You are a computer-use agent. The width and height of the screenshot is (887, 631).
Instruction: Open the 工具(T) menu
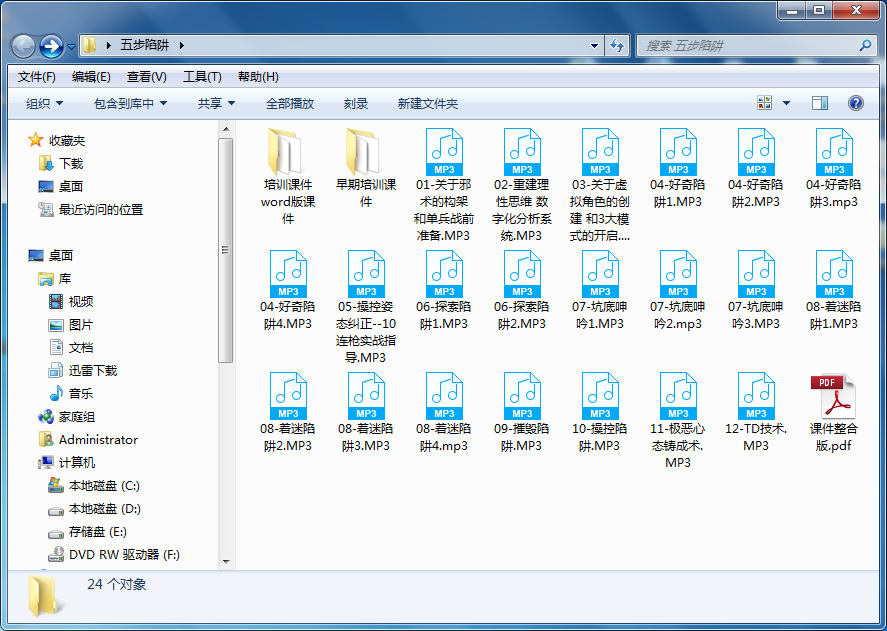pos(202,77)
